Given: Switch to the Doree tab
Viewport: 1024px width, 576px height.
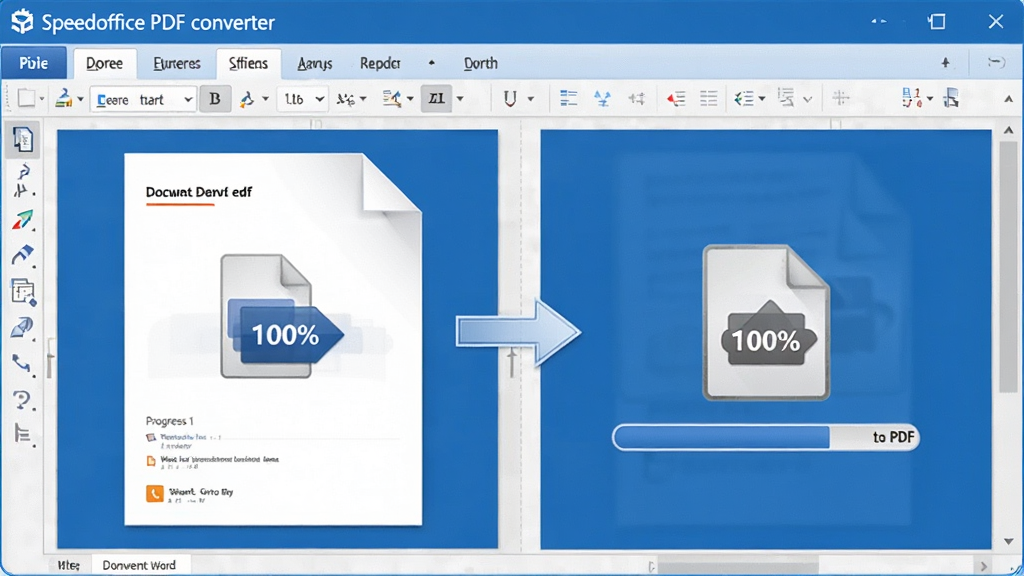Looking at the screenshot, I should tap(104, 63).
